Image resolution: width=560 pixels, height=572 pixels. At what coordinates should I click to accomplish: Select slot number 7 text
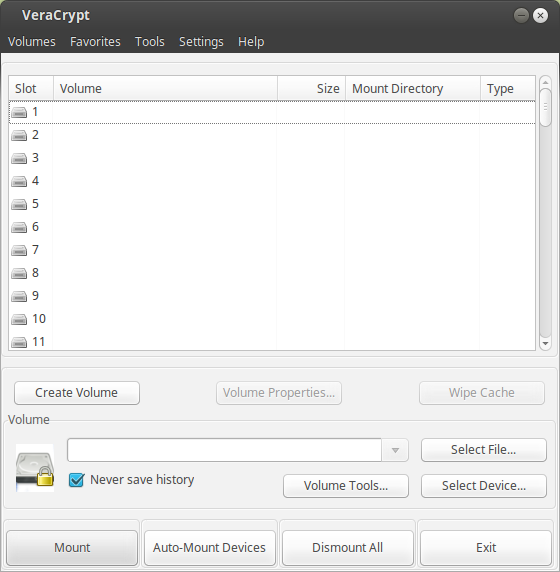point(35,250)
